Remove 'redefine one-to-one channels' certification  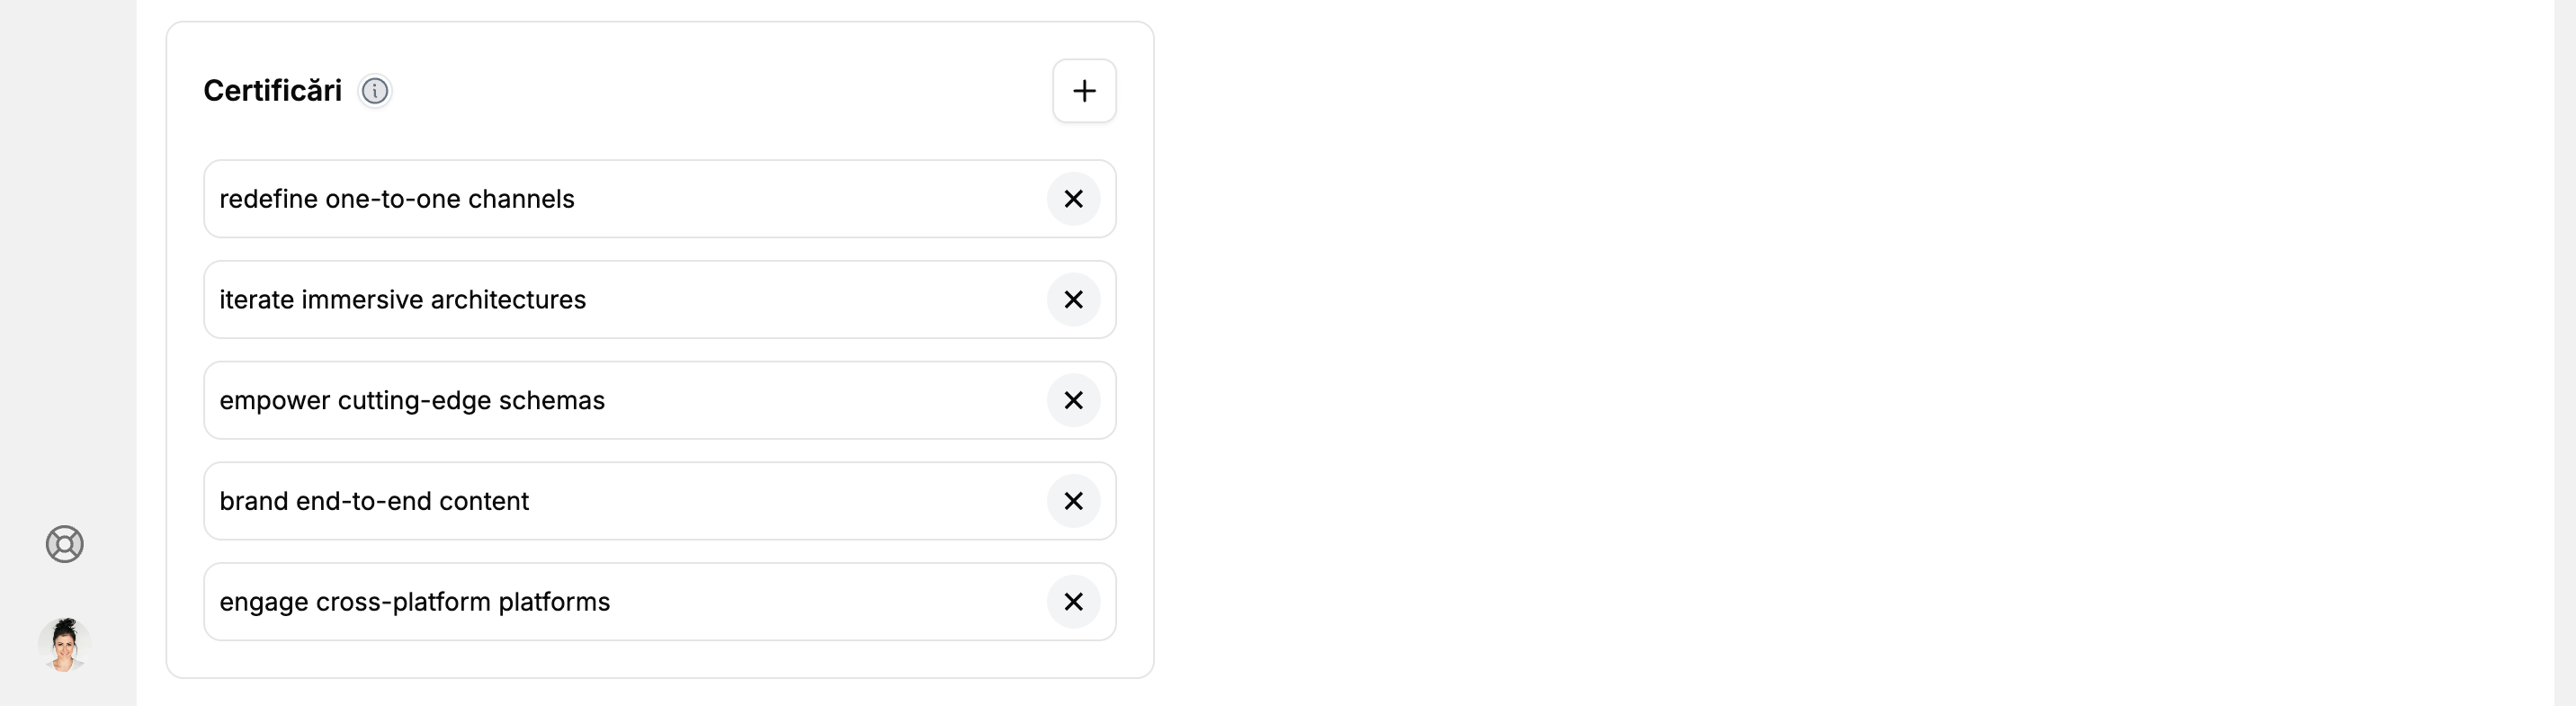pos(1073,199)
